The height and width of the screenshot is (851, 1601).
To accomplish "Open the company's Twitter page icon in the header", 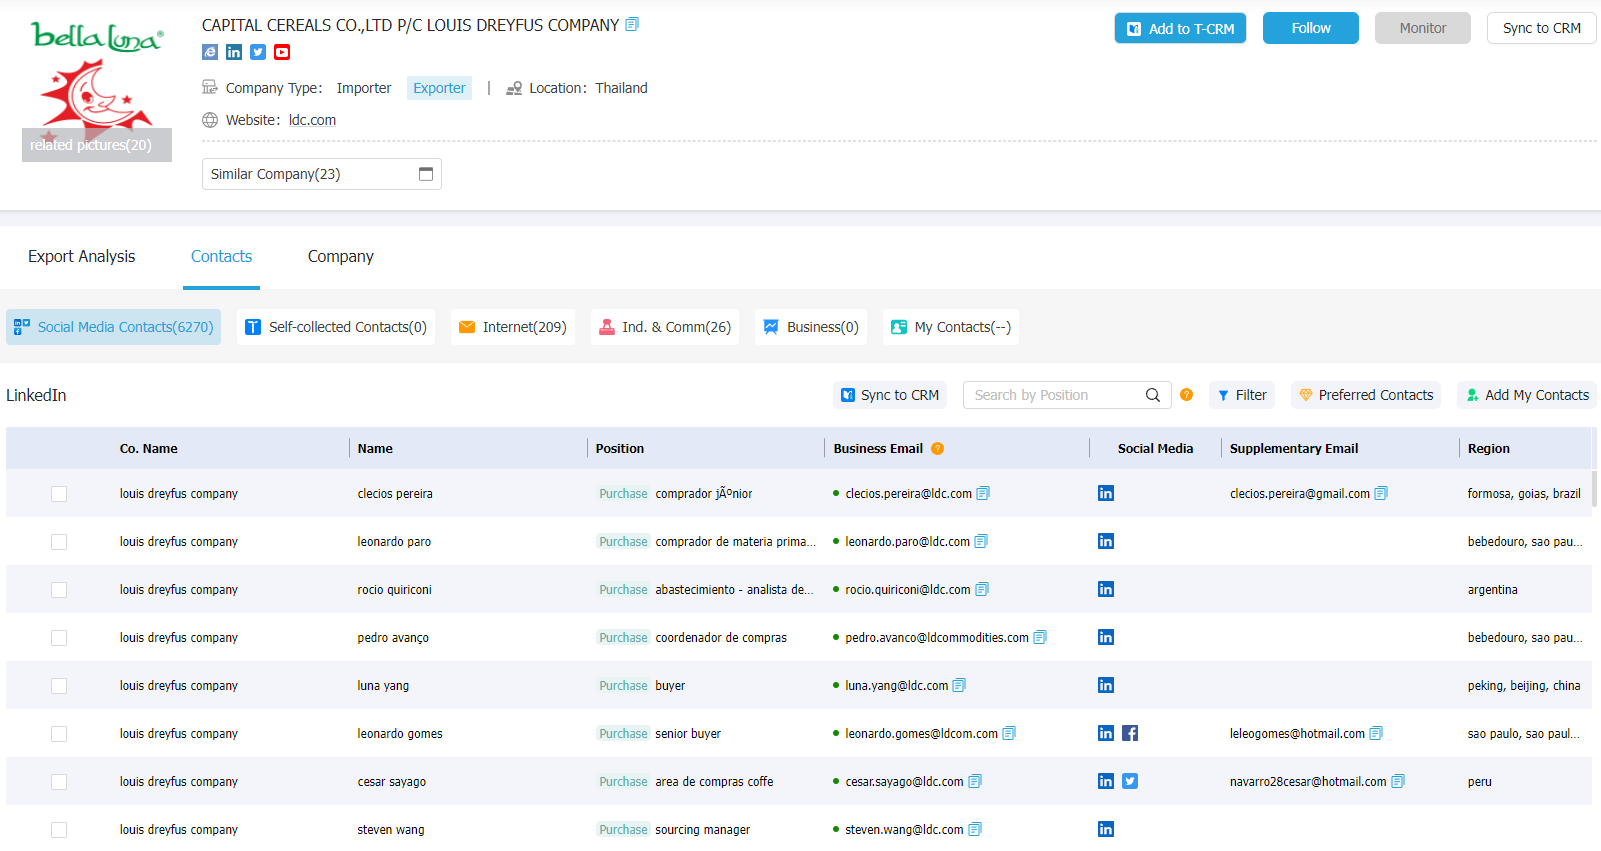I will pos(258,52).
